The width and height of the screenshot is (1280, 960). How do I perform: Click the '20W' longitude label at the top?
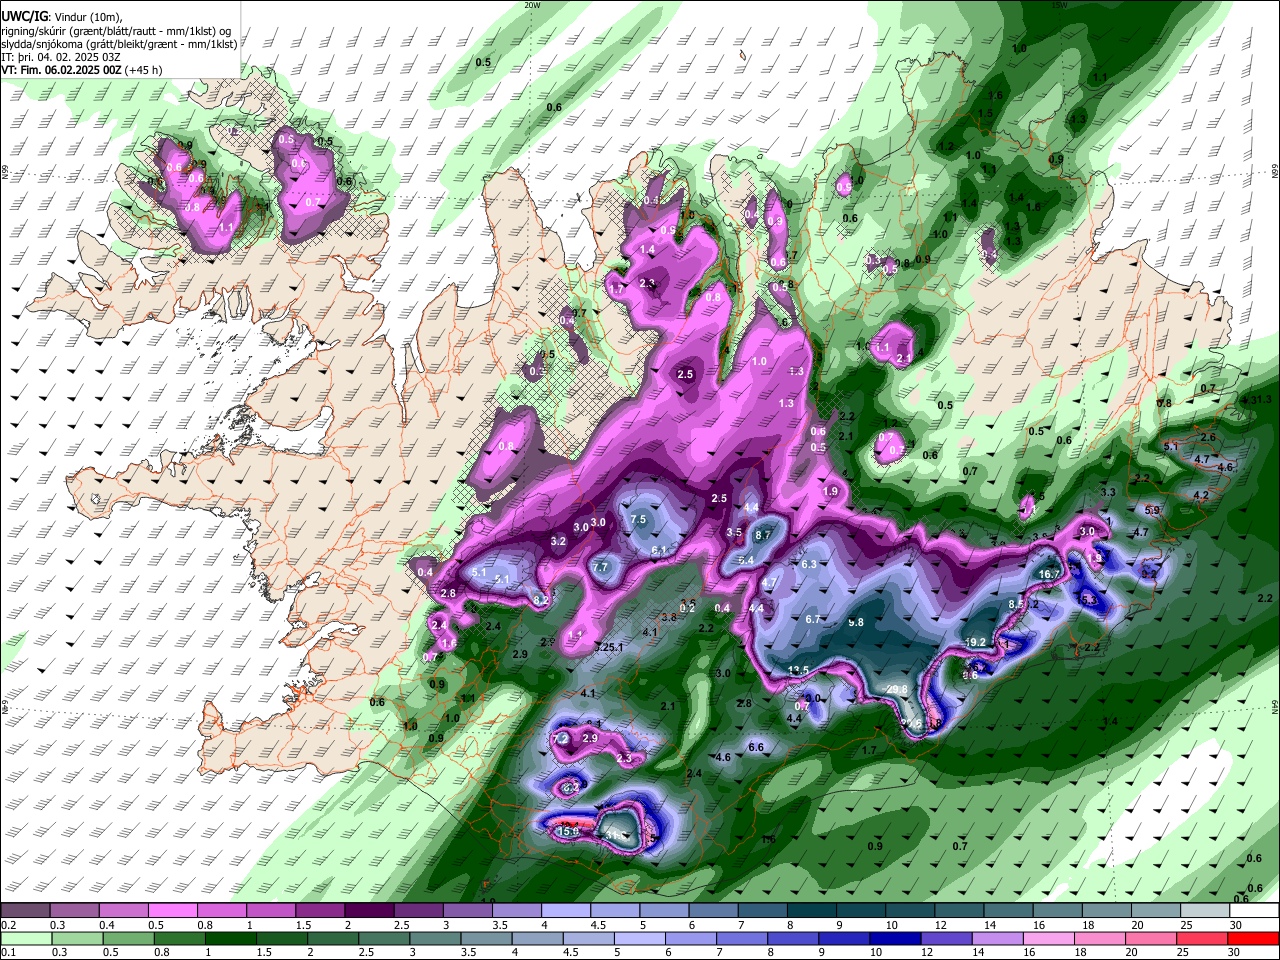coord(532,5)
